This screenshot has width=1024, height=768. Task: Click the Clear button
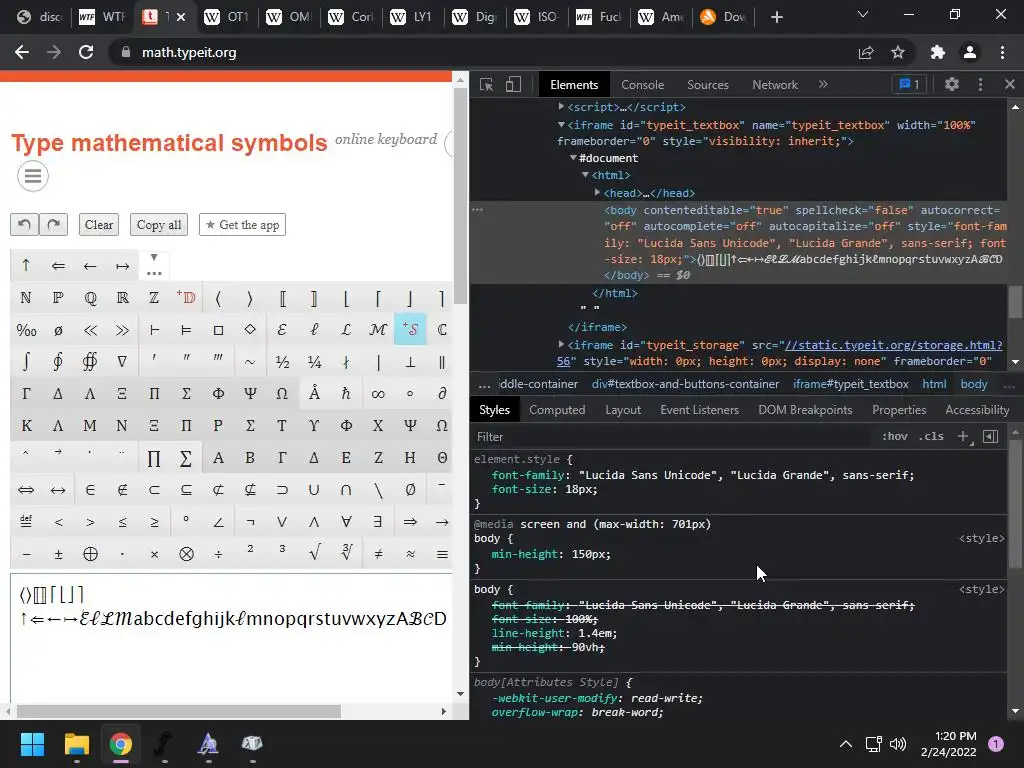(x=99, y=225)
